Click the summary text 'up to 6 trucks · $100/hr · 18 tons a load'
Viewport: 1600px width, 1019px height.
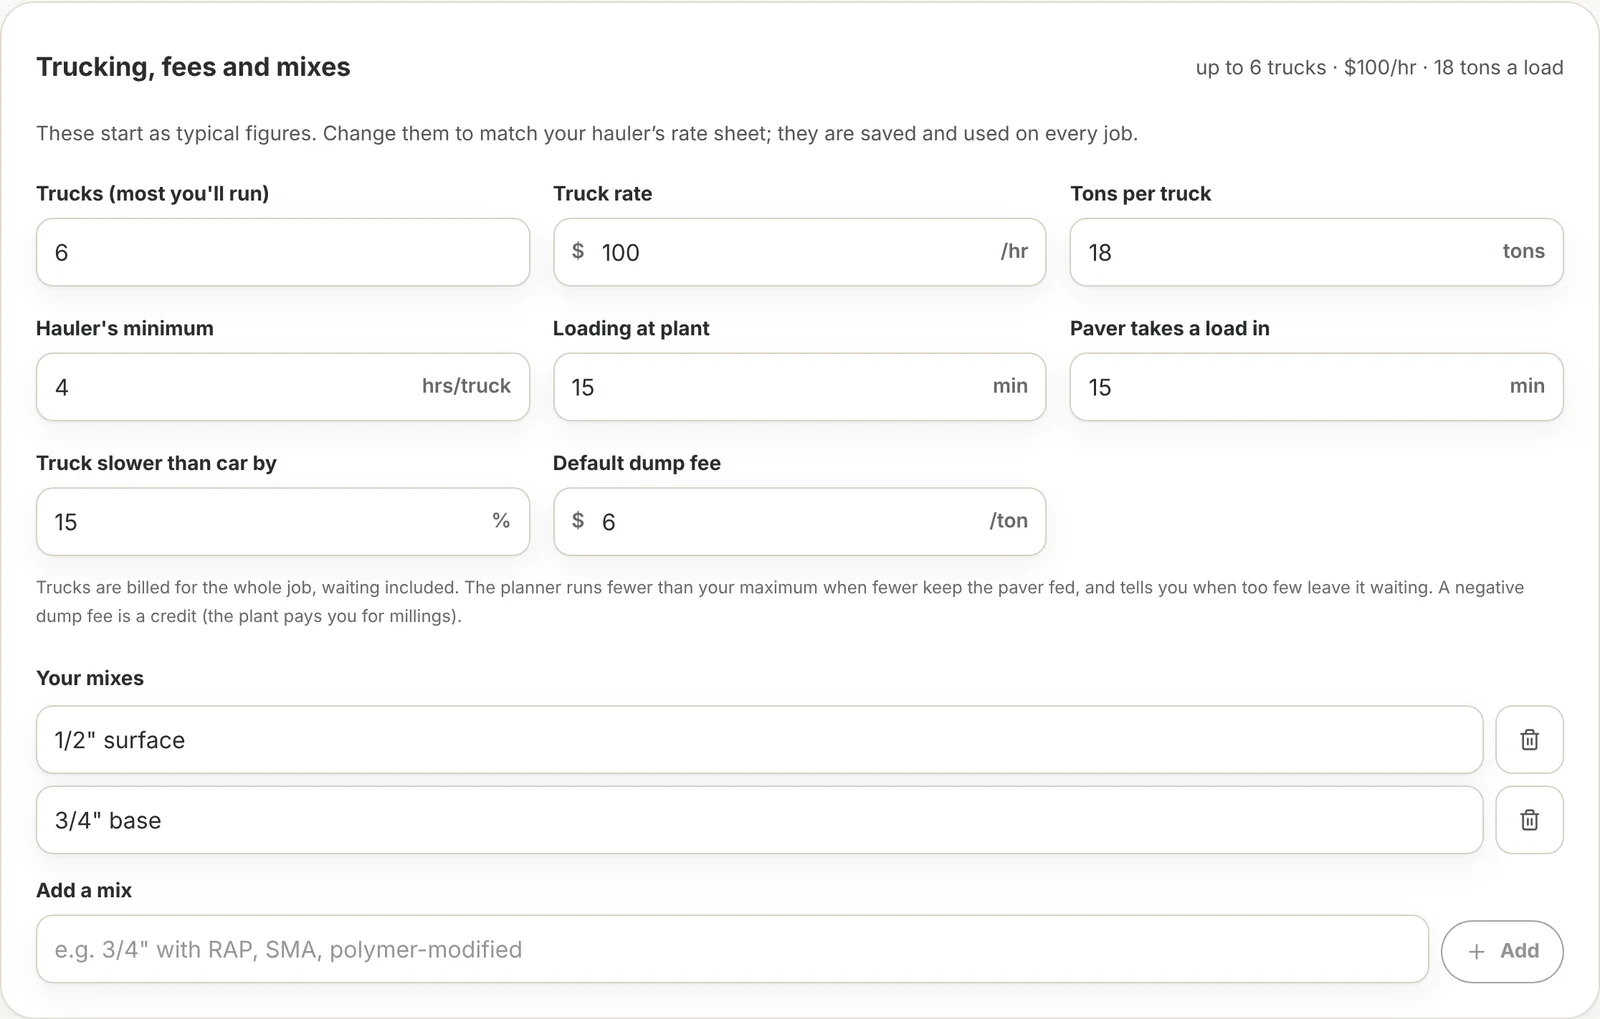[x=1379, y=68]
